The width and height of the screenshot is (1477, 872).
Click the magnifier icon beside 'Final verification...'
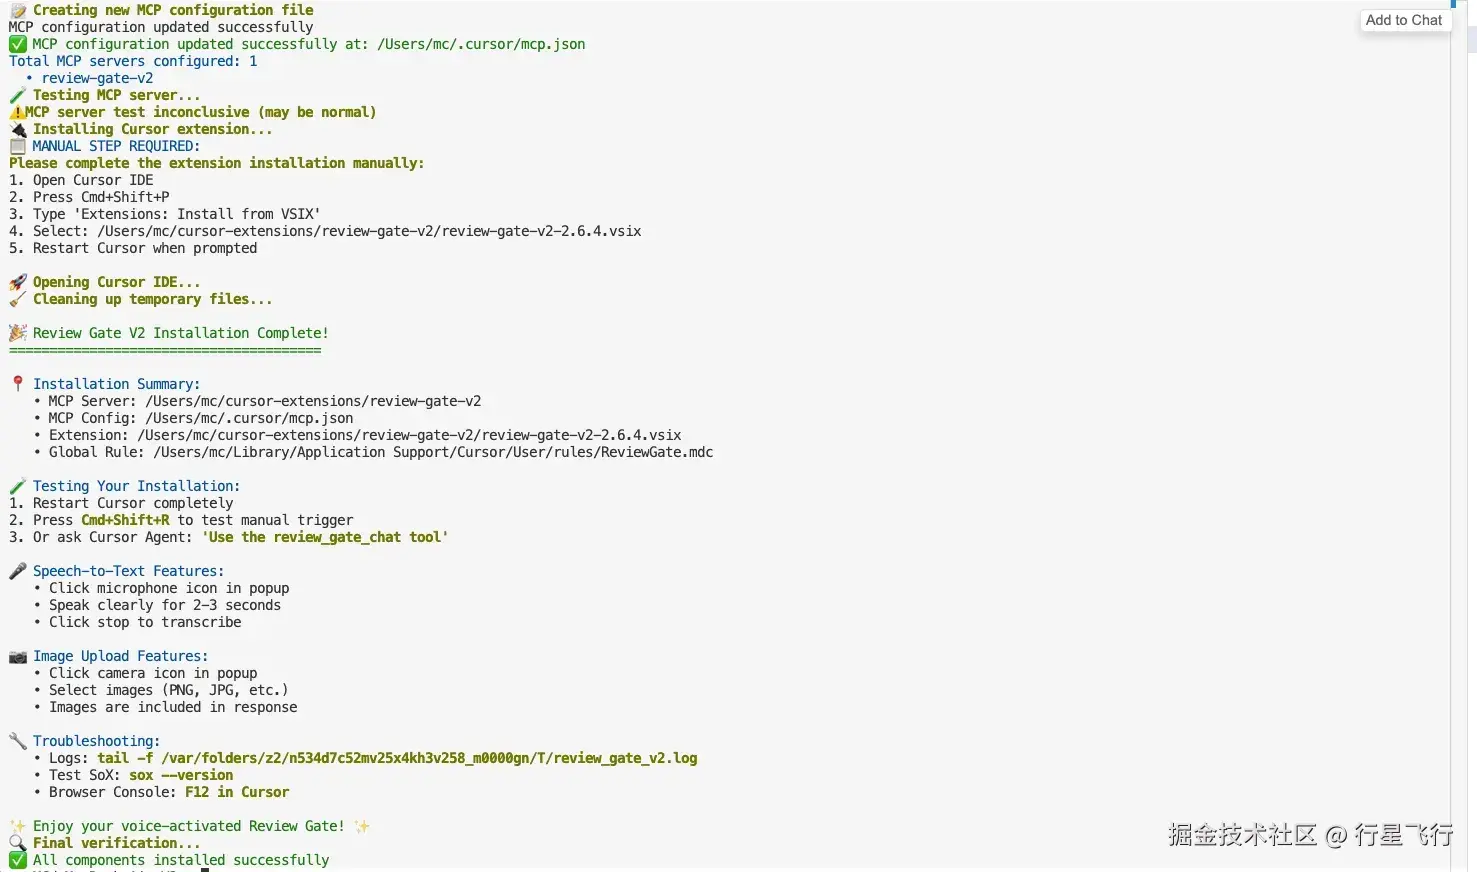18,843
